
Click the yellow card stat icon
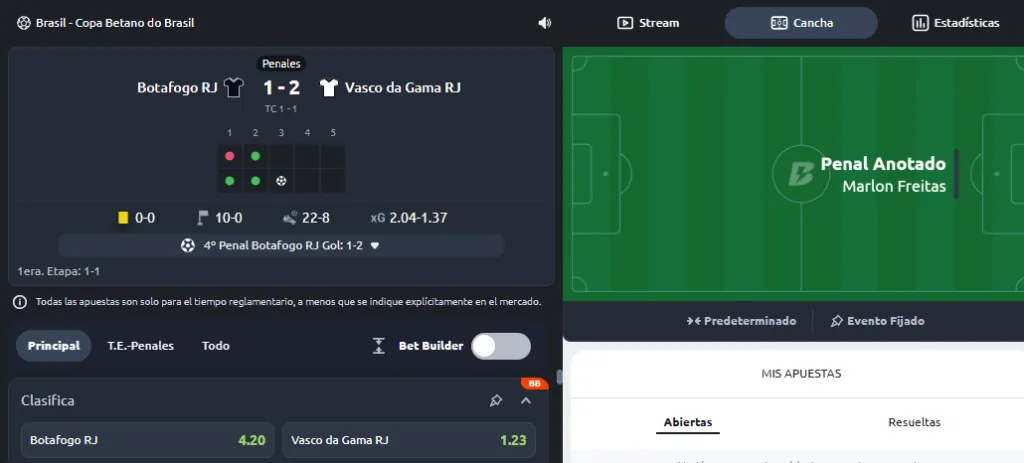coord(123,218)
